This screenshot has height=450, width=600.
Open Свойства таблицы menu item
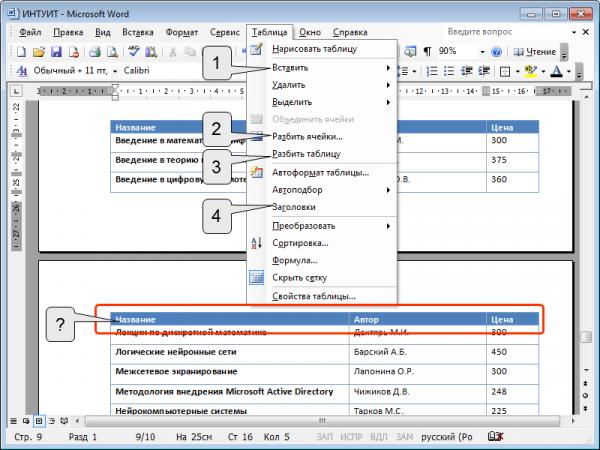pyautogui.click(x=322, y=296)
